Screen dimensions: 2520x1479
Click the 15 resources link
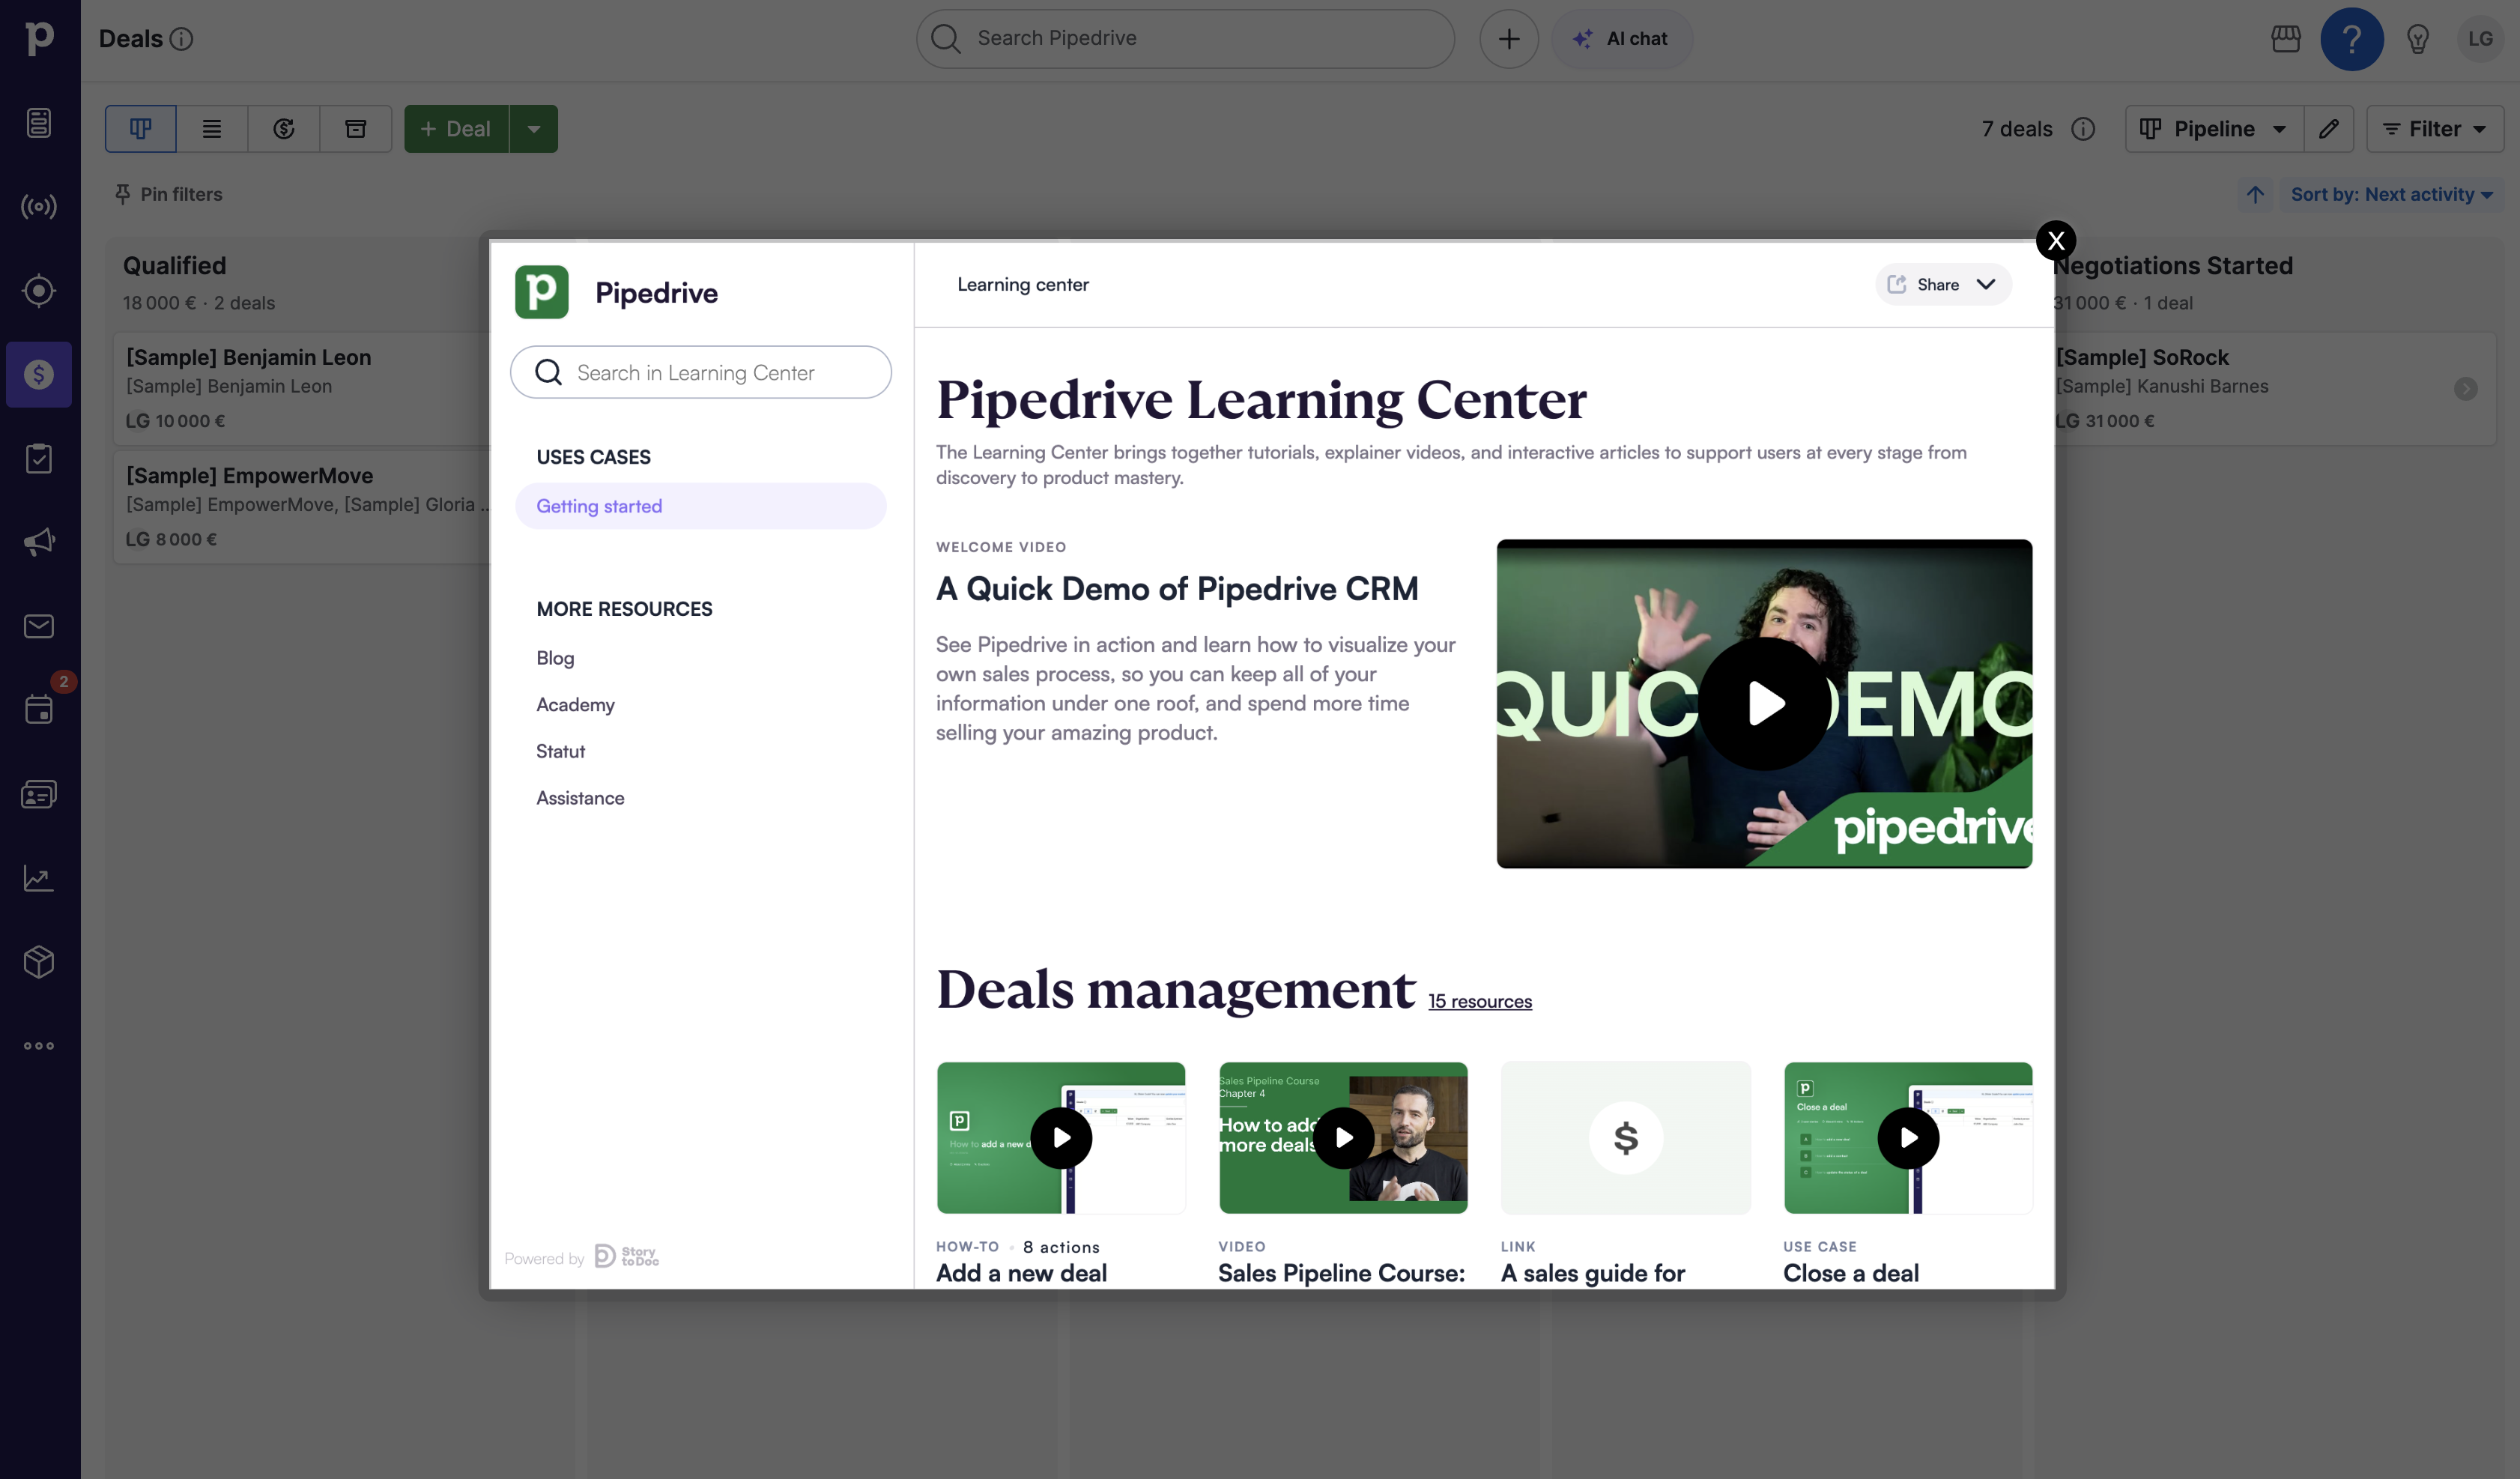[x=1480, y=1002]
